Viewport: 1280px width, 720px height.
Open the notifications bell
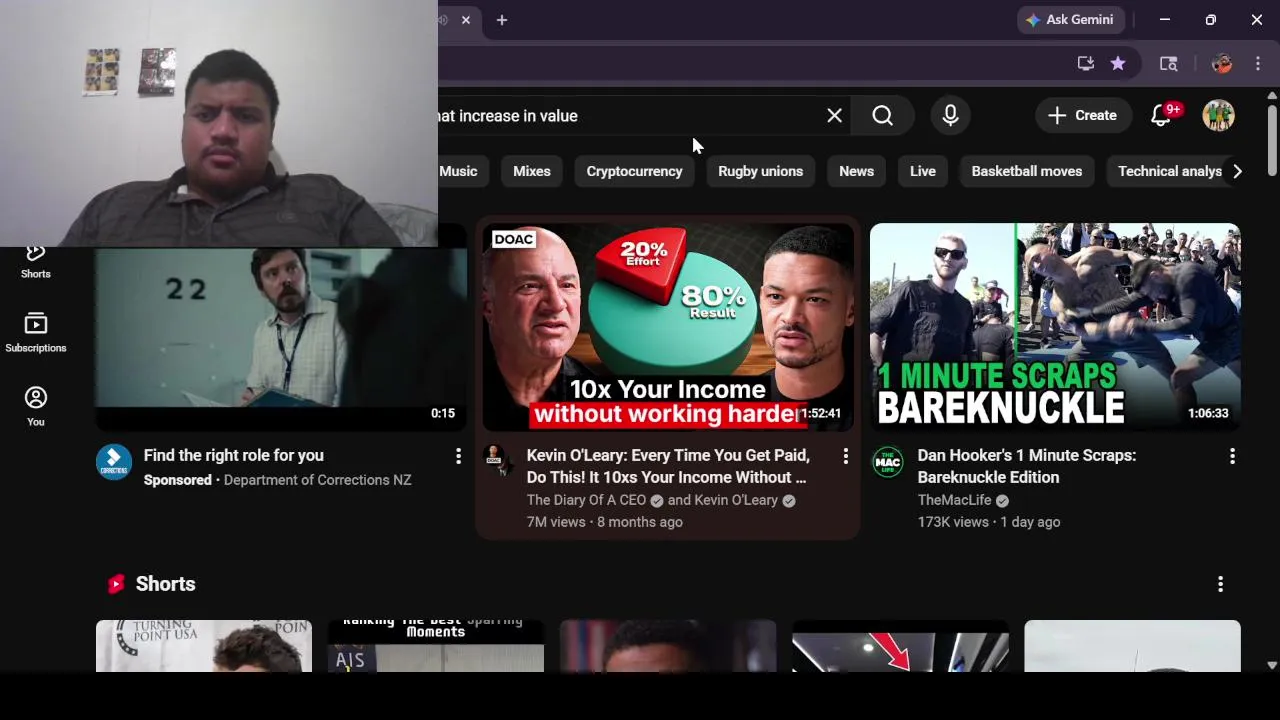point(1161,116)
